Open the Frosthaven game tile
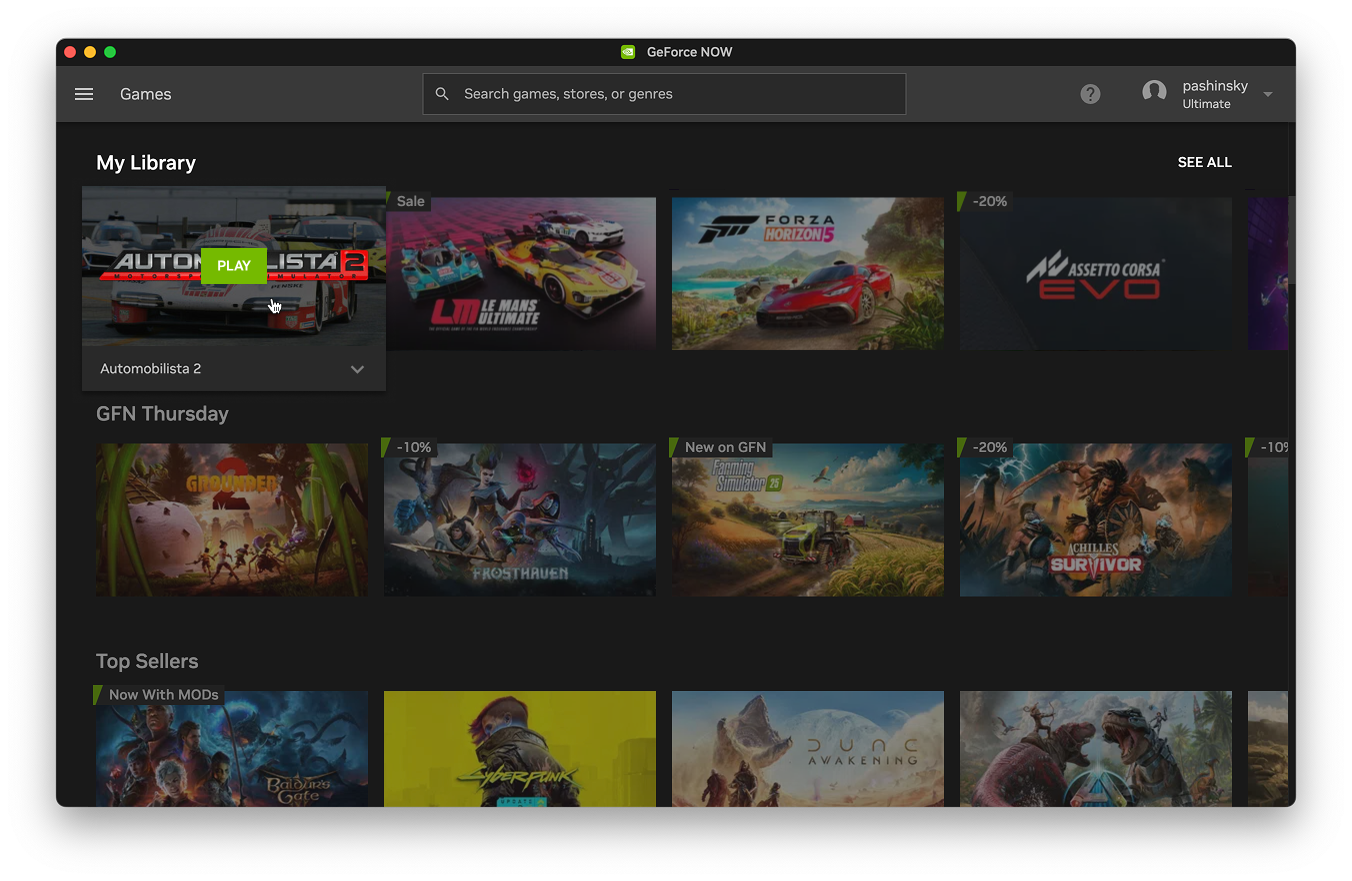The height and width of the screenshot is (881, 1352). [520, 520]
